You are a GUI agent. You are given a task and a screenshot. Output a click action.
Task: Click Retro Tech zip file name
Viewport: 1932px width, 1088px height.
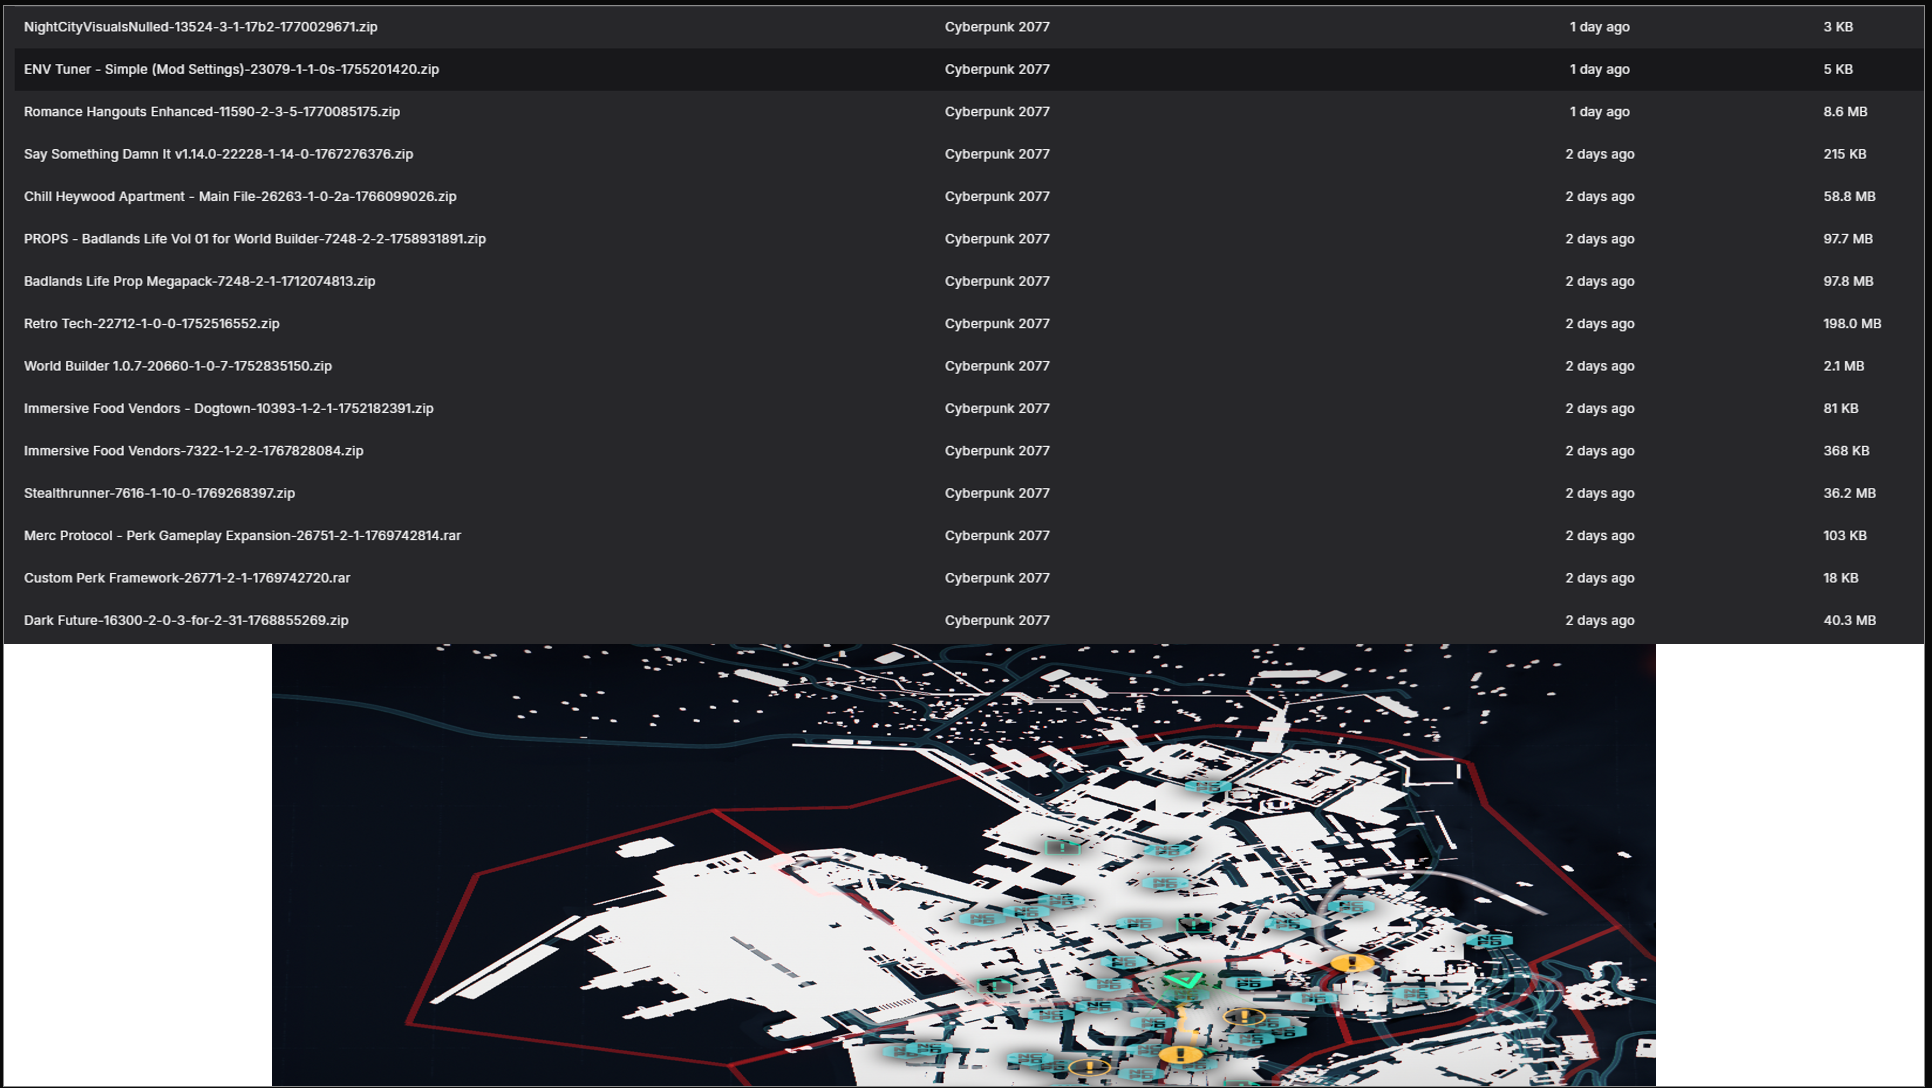pos(151,324)
